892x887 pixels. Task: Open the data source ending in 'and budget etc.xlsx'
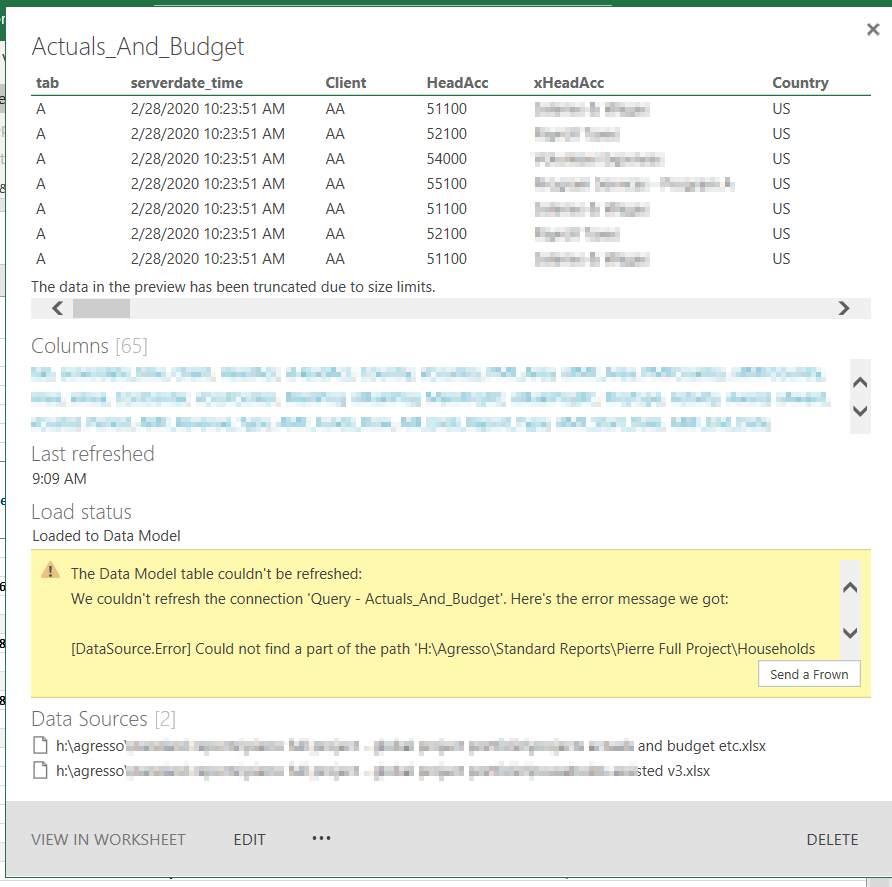411,745
